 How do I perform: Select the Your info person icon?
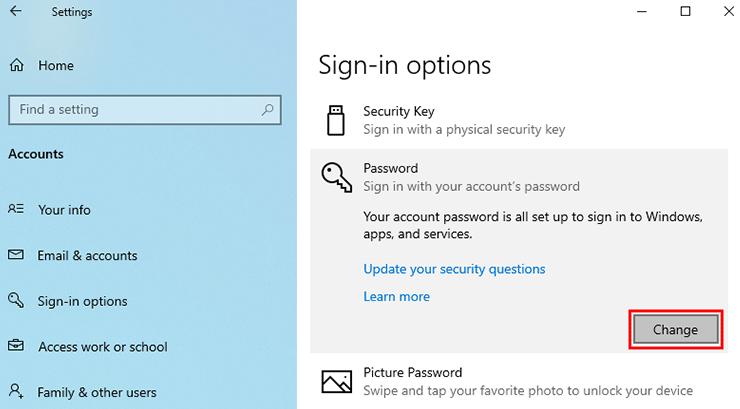[16, 209]
